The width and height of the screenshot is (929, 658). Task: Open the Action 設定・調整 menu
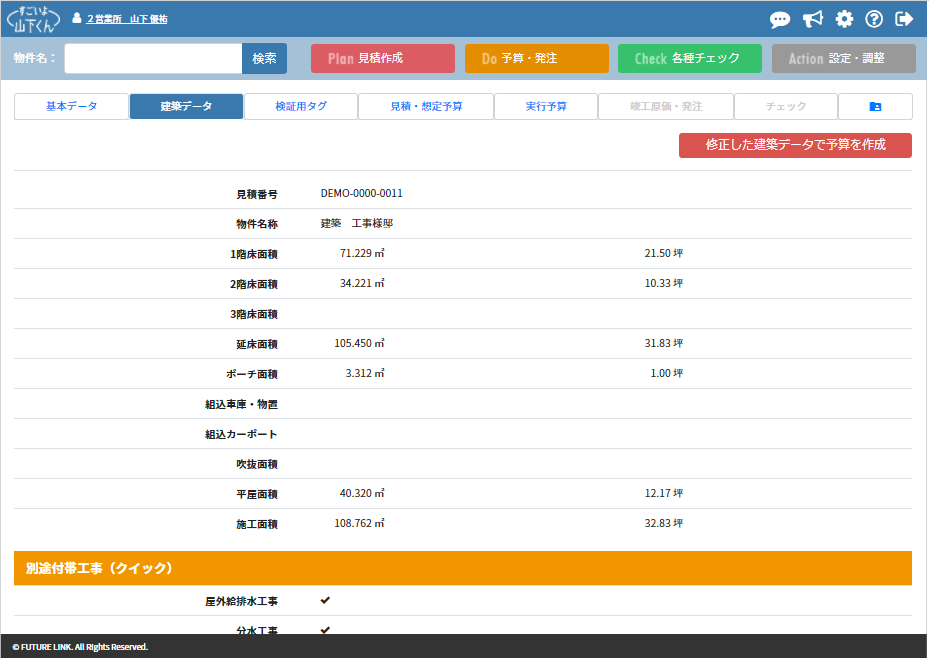[x=843, y=59]
